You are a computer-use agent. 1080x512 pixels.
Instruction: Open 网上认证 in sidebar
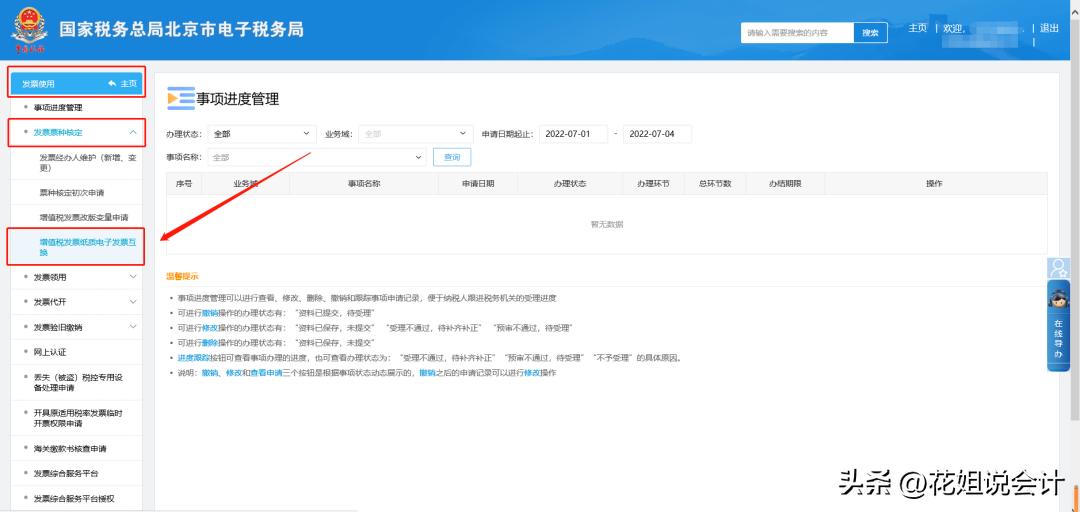(x=50, y=352)
